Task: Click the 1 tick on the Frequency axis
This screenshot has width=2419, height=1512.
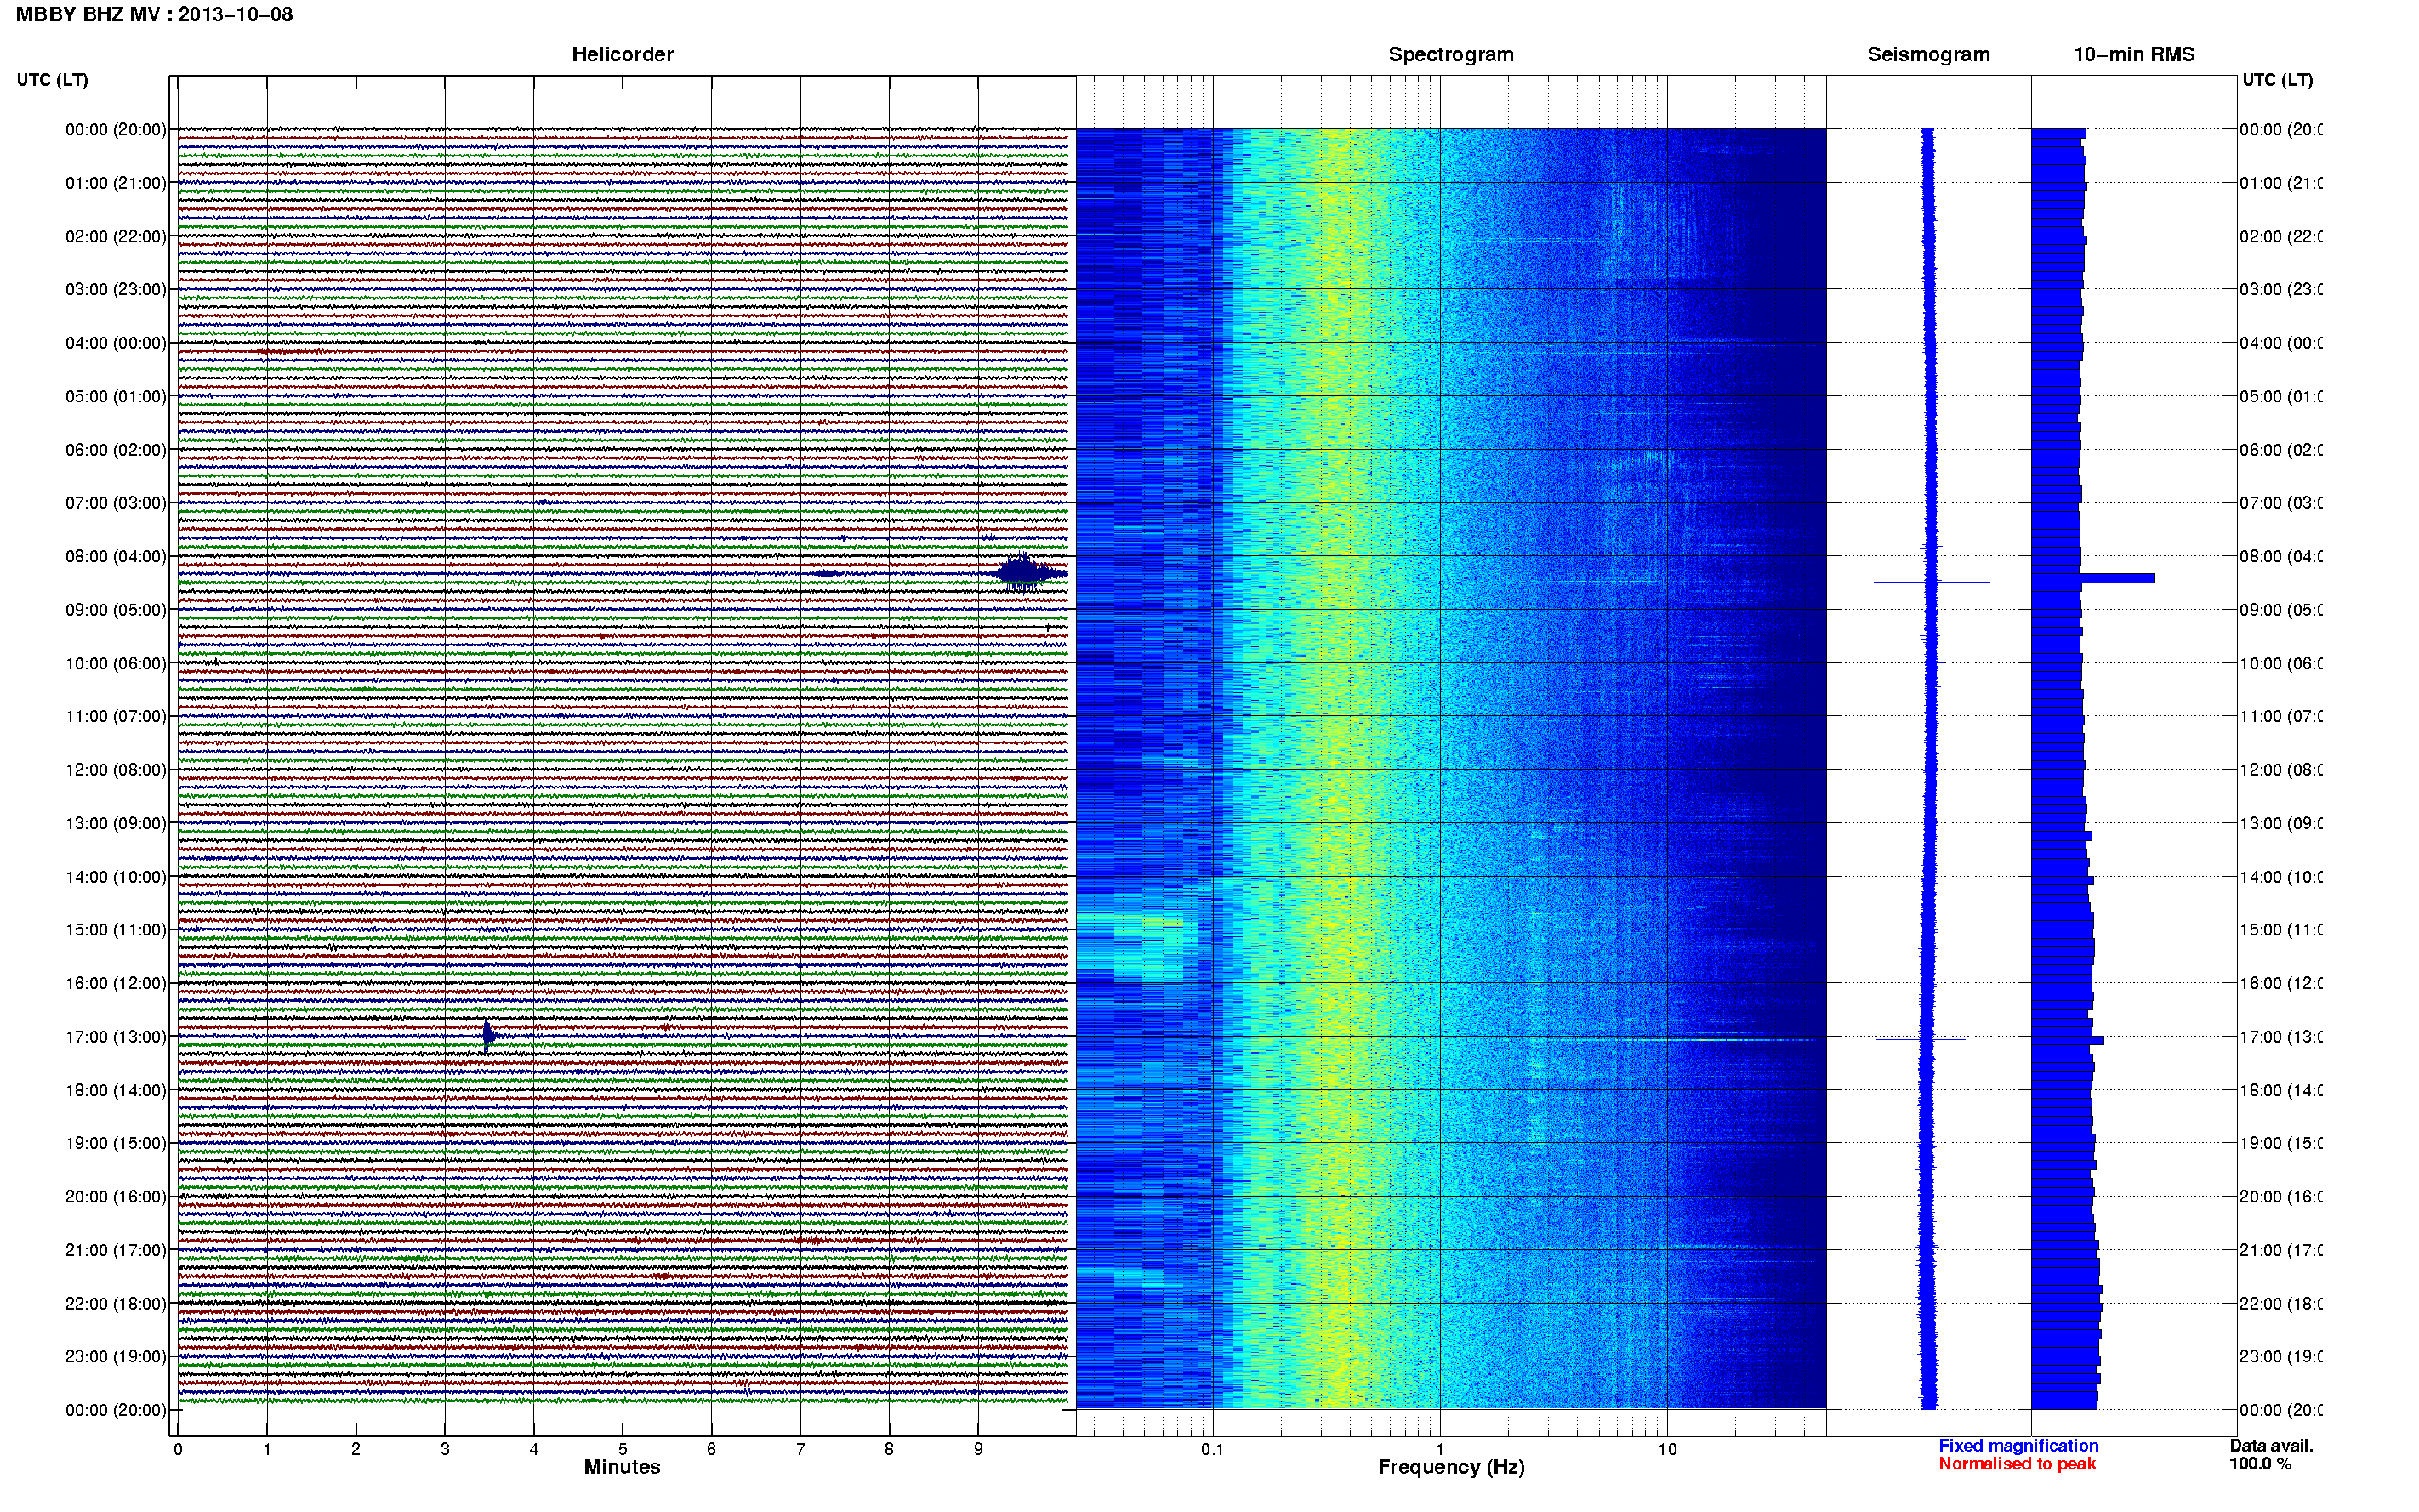Action: (x=1440, y=1449)
